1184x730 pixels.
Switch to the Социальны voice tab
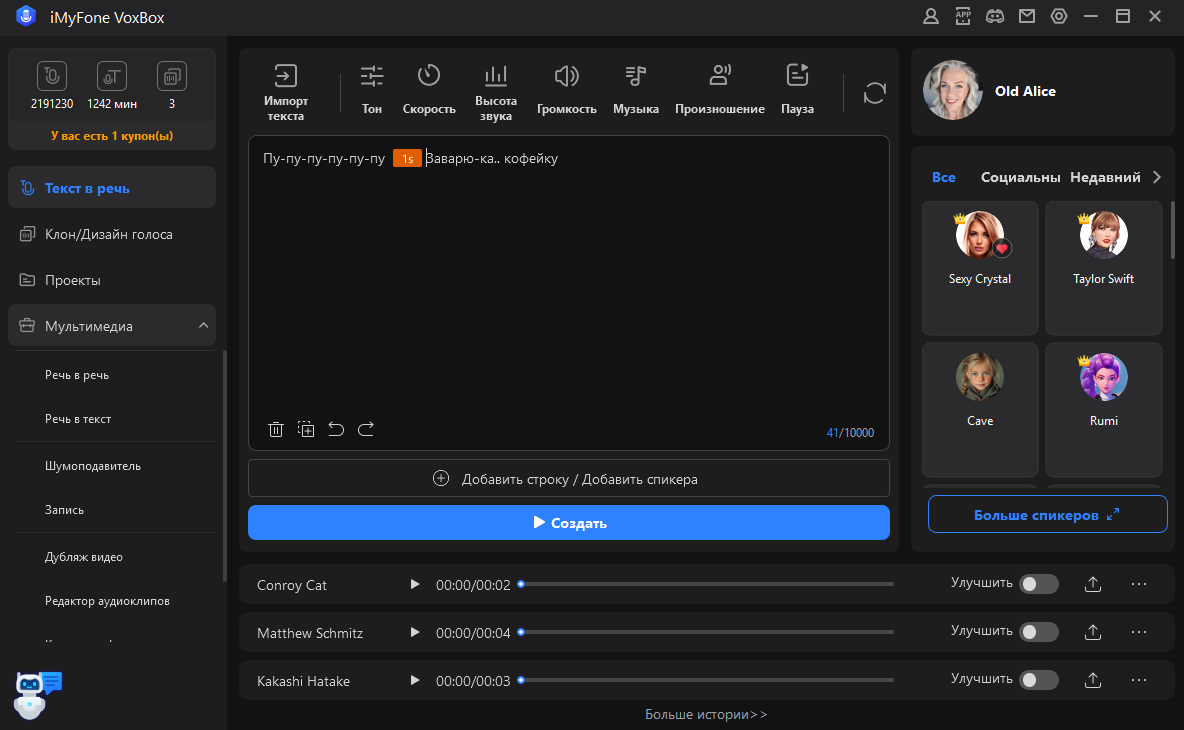click(x=1020, y=177)
